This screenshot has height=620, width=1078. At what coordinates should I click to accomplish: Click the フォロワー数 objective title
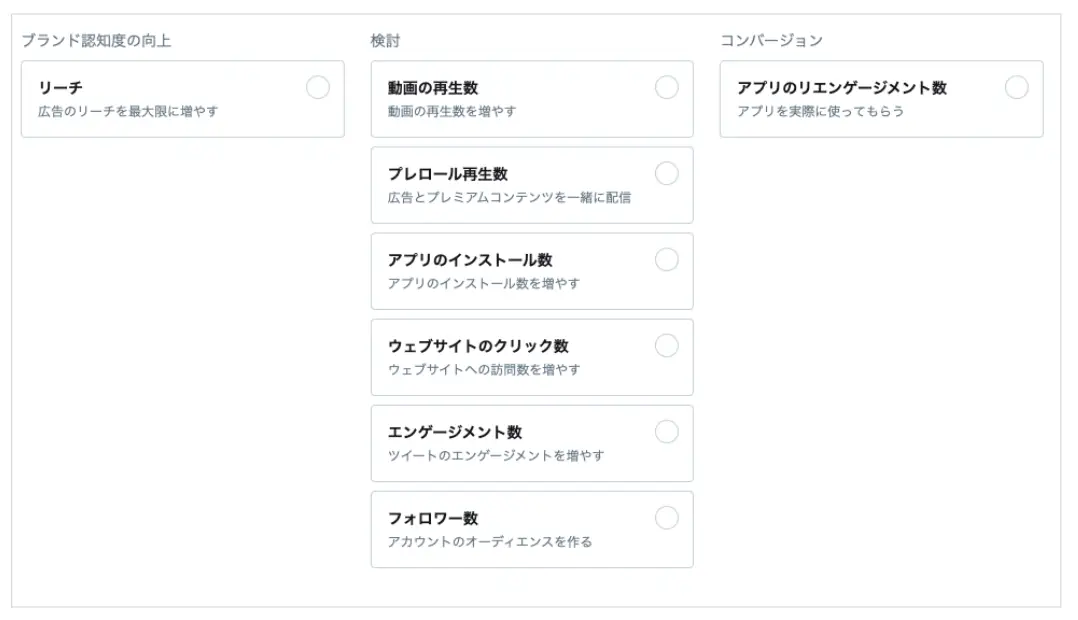pos(433,518)
